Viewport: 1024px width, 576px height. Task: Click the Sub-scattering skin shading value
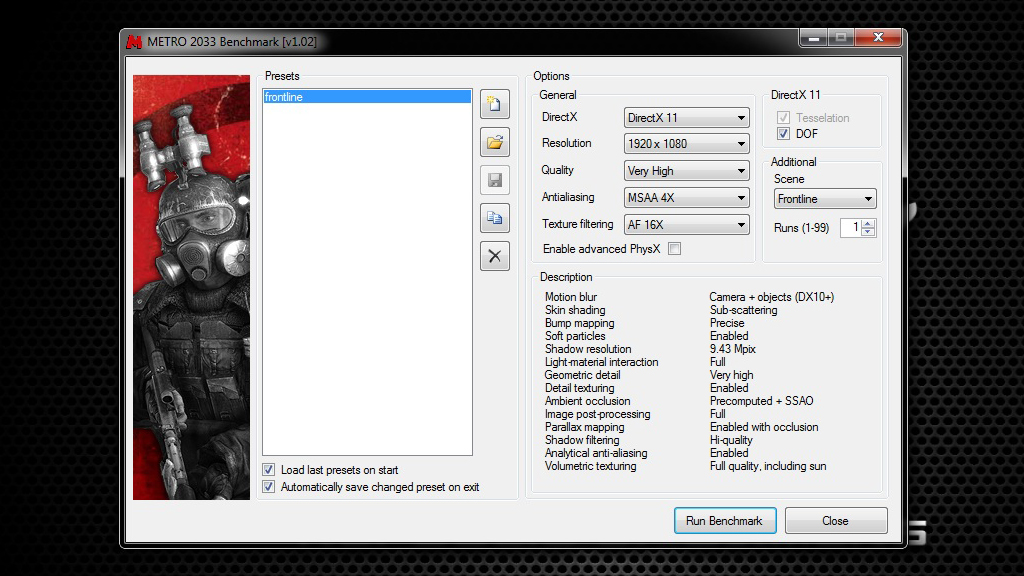click(743, 310)
